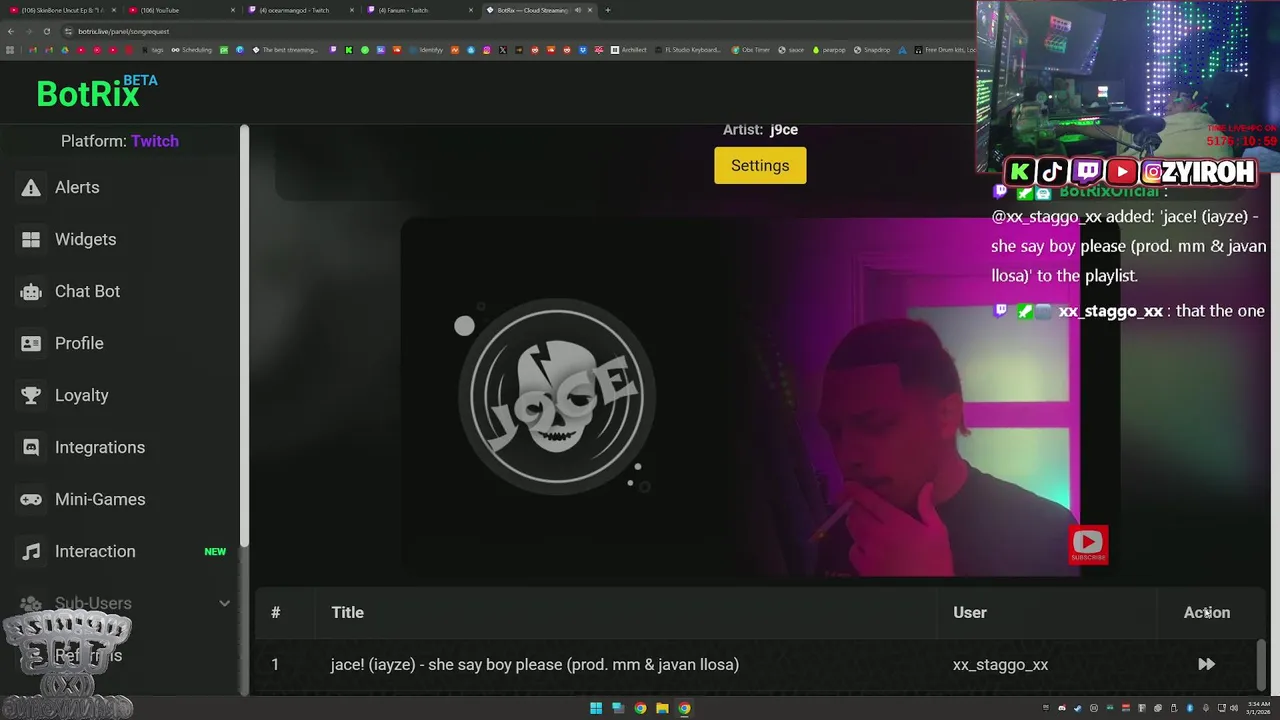This screenshot has width=1280, height=720.
Task: Click the song queue table scrollbar
Action: pos(1261,664)
